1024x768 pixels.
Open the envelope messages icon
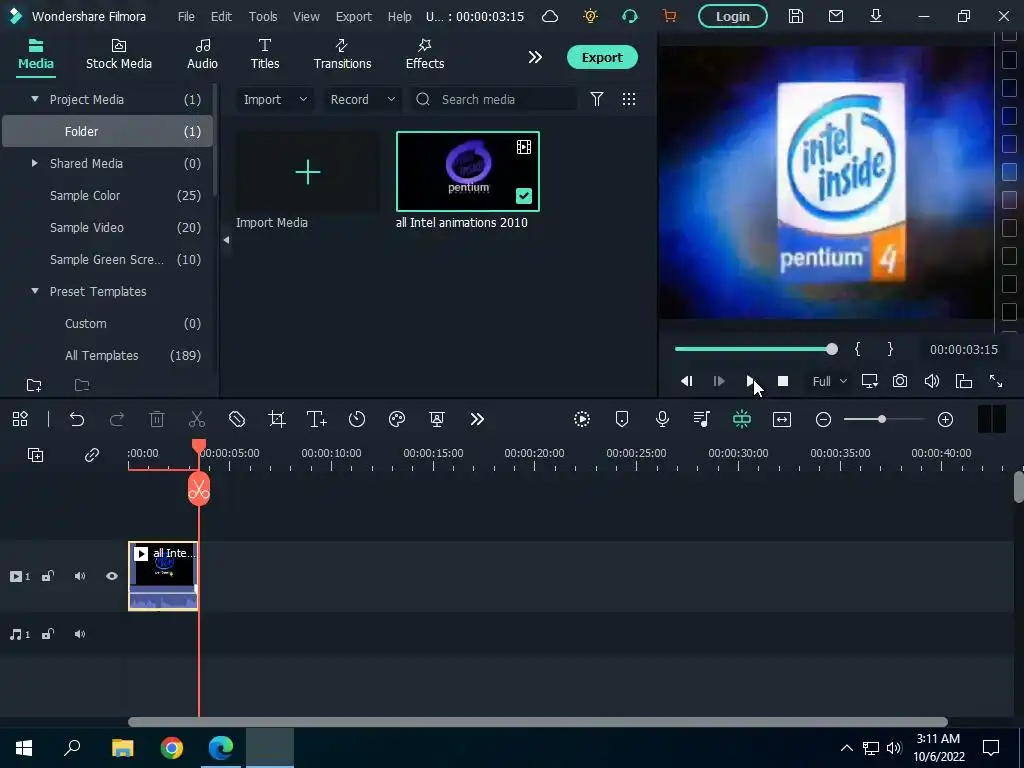[835, 16]
